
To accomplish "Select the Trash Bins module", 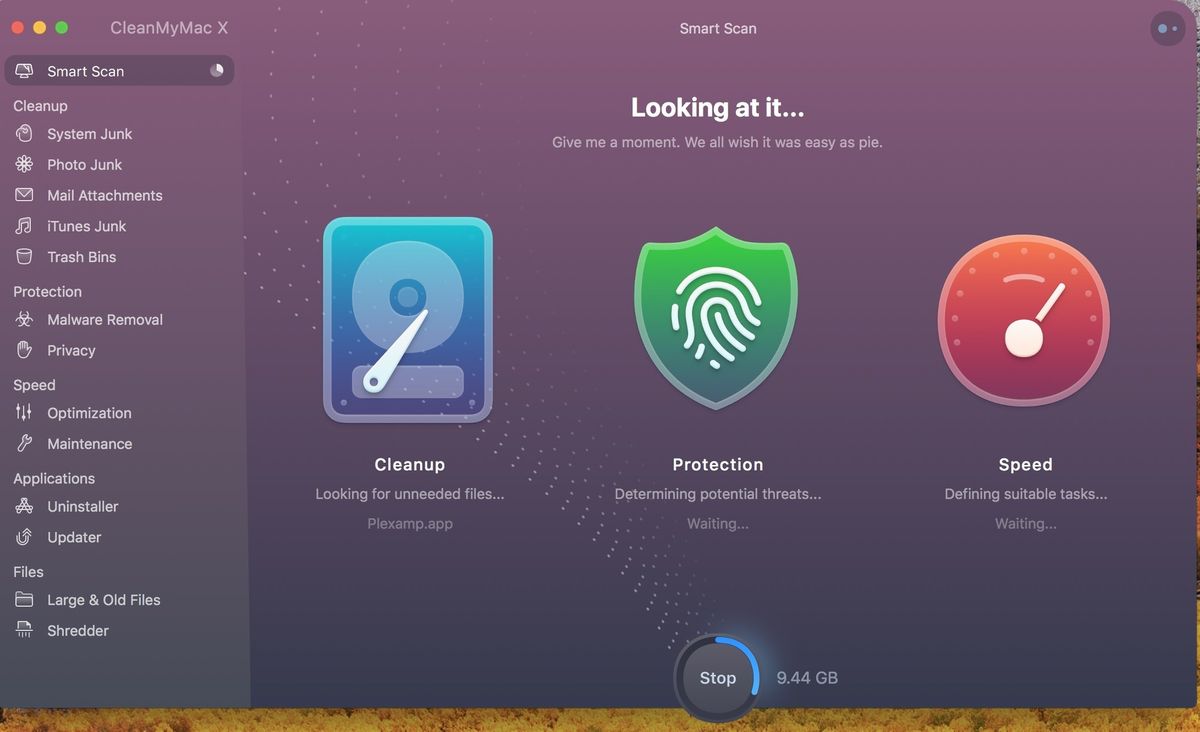I will 26,257.
